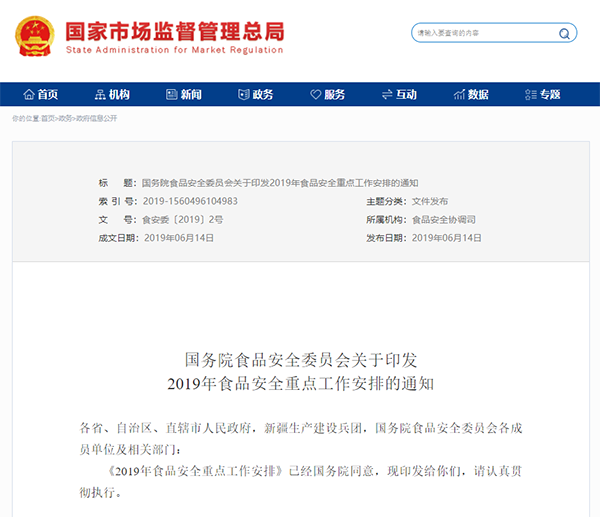Click the 首页 breadcrumb link
This screenshot has height=517, width=600.
click(48, 119)
